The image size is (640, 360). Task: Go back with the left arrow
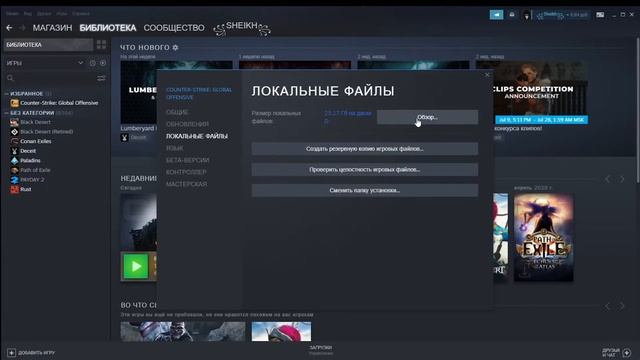pos(9,28)
